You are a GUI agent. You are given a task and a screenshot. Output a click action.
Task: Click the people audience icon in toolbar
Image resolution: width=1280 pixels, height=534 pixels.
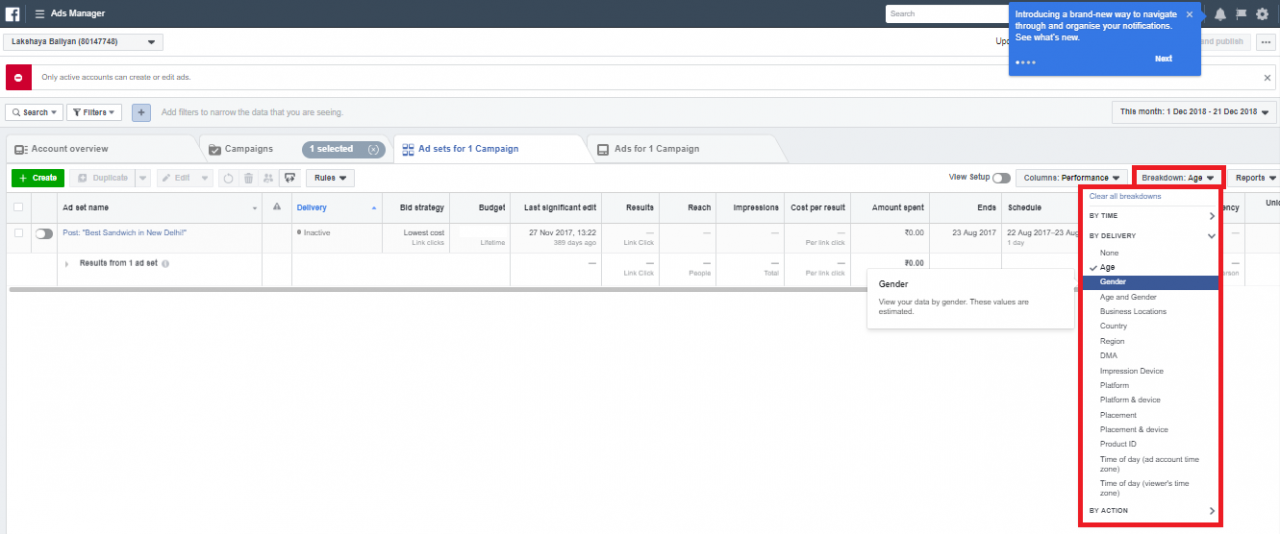268,178
